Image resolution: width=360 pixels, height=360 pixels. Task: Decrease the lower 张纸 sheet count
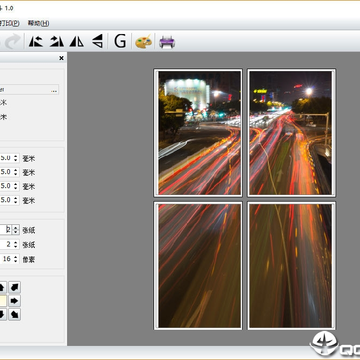pyautogui.click(x=16, y=247)
